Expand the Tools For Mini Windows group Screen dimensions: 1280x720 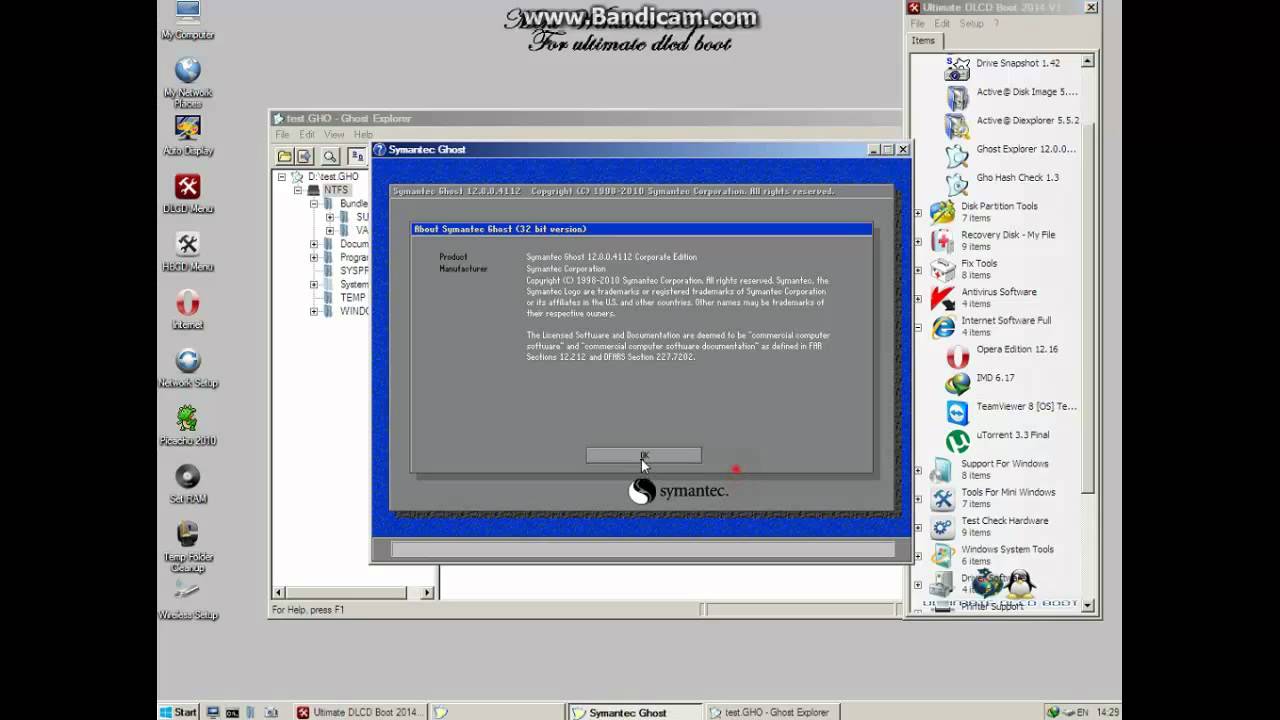tap(918, 498)
